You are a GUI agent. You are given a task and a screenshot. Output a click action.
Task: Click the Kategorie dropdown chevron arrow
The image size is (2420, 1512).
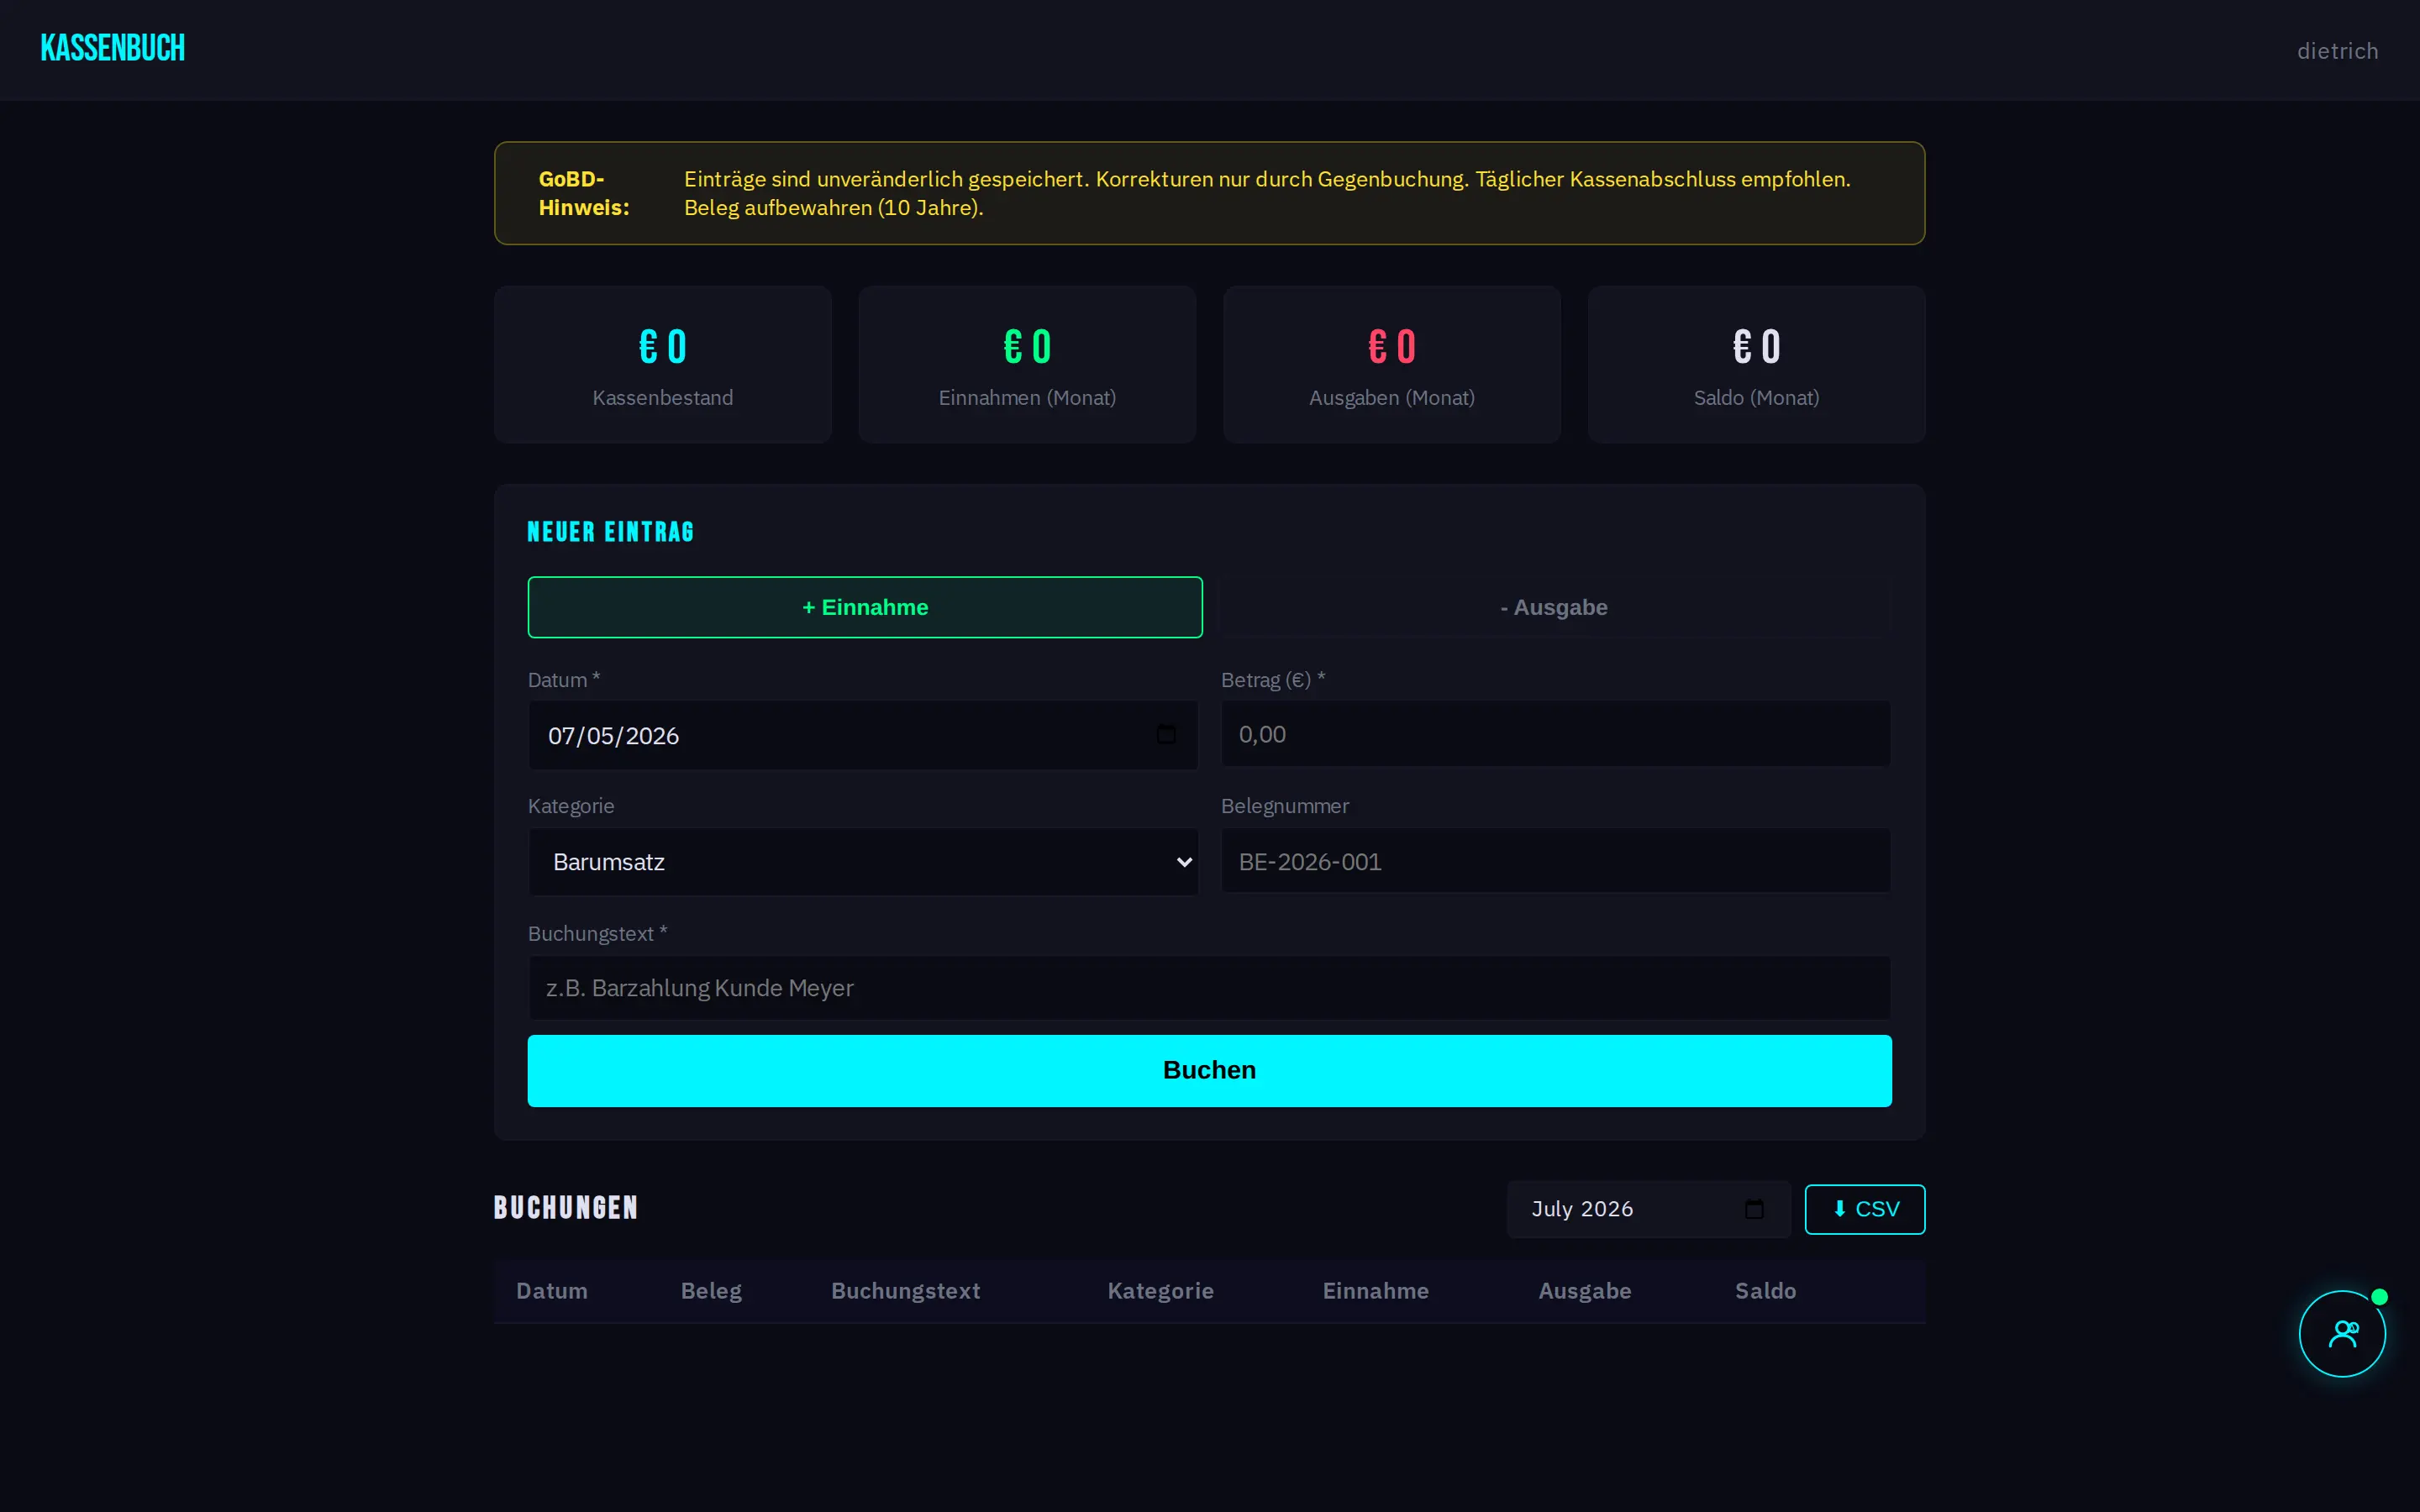coord(1184,862)
